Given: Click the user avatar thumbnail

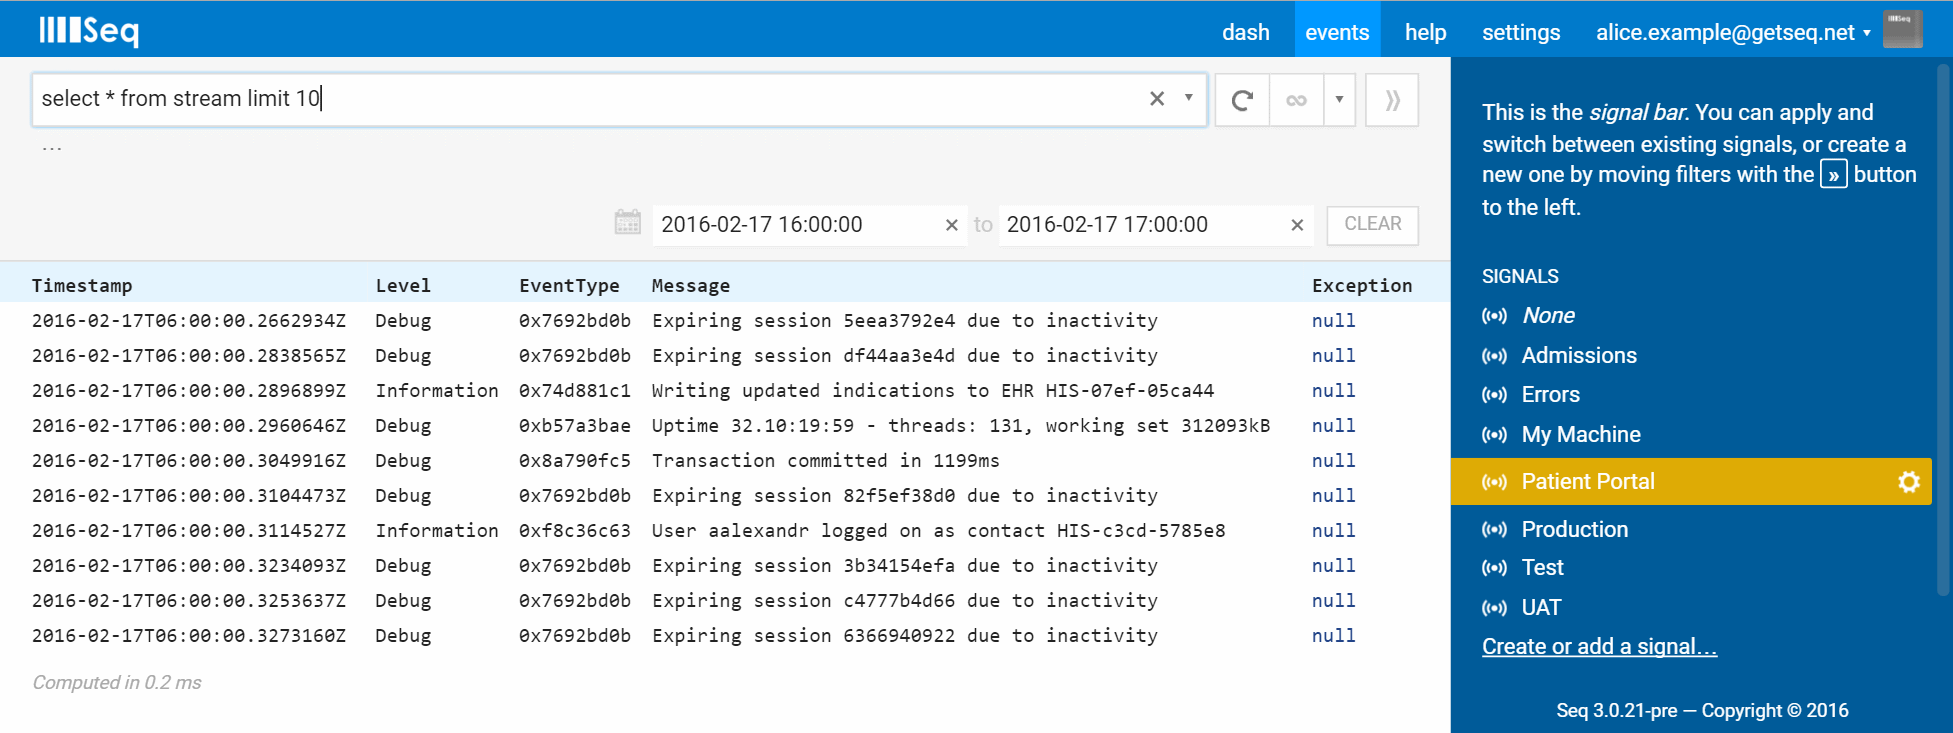Looking at the screenshot, I should pos(1902,29).
